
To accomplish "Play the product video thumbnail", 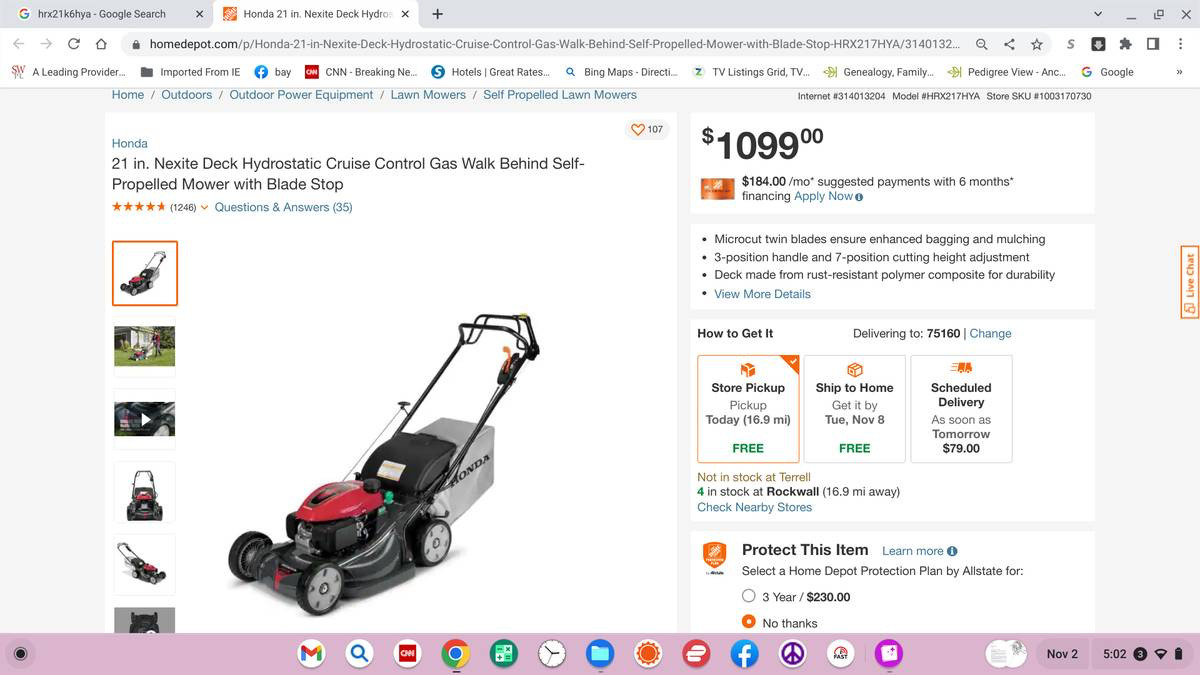I will click(x=145, y=419).
